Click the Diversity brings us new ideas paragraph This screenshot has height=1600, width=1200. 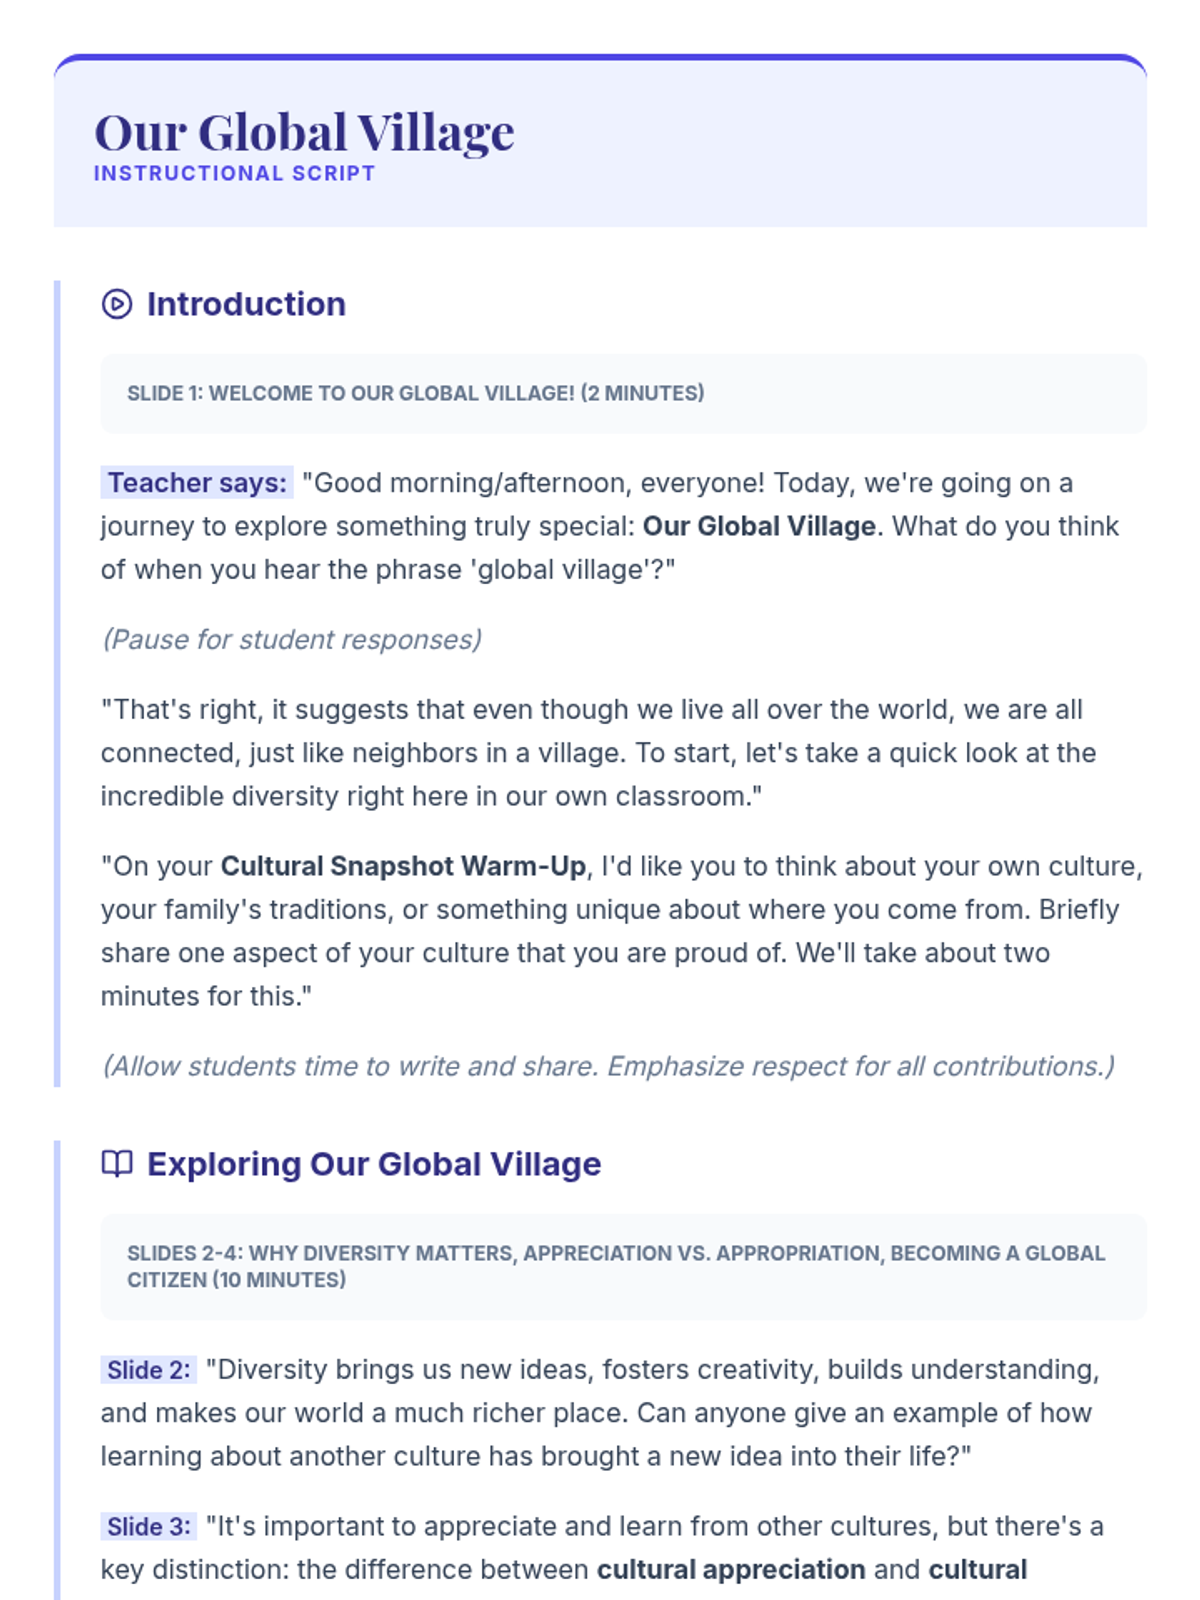click(600, 1413)
